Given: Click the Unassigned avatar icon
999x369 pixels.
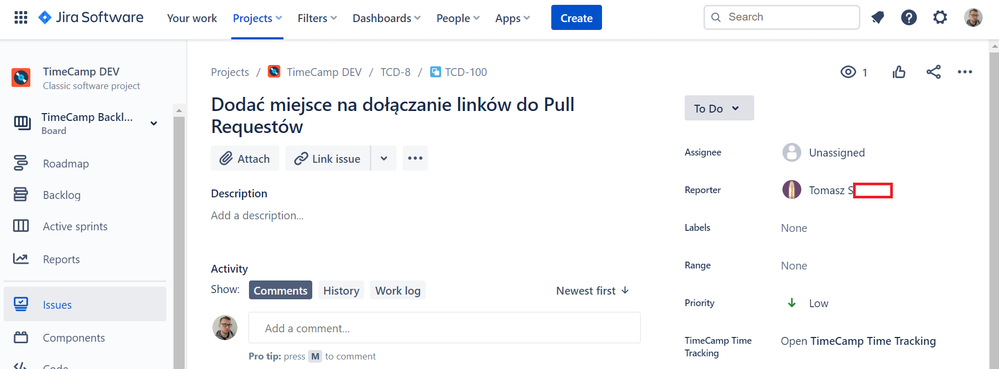Looking at the screenshot, I should pyautogui.click(x=791, y=152).
